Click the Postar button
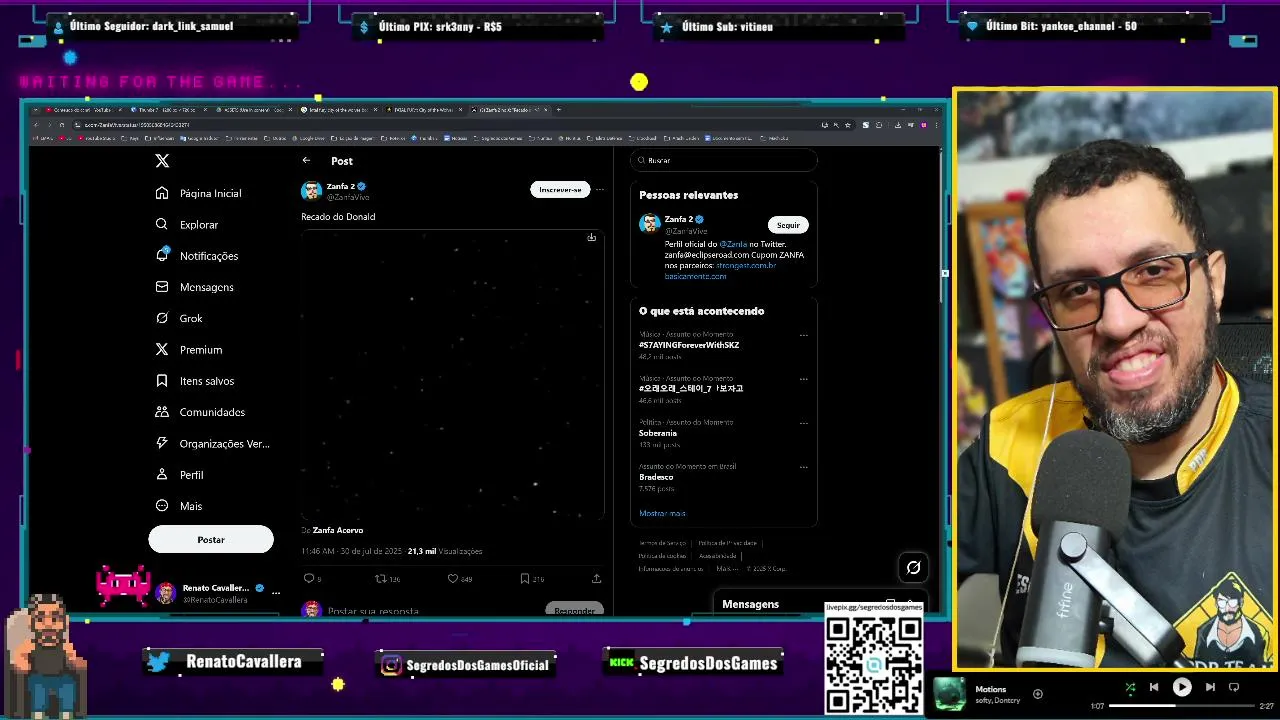The width and height of the screenshot is (1280, 720). point(211,540)
